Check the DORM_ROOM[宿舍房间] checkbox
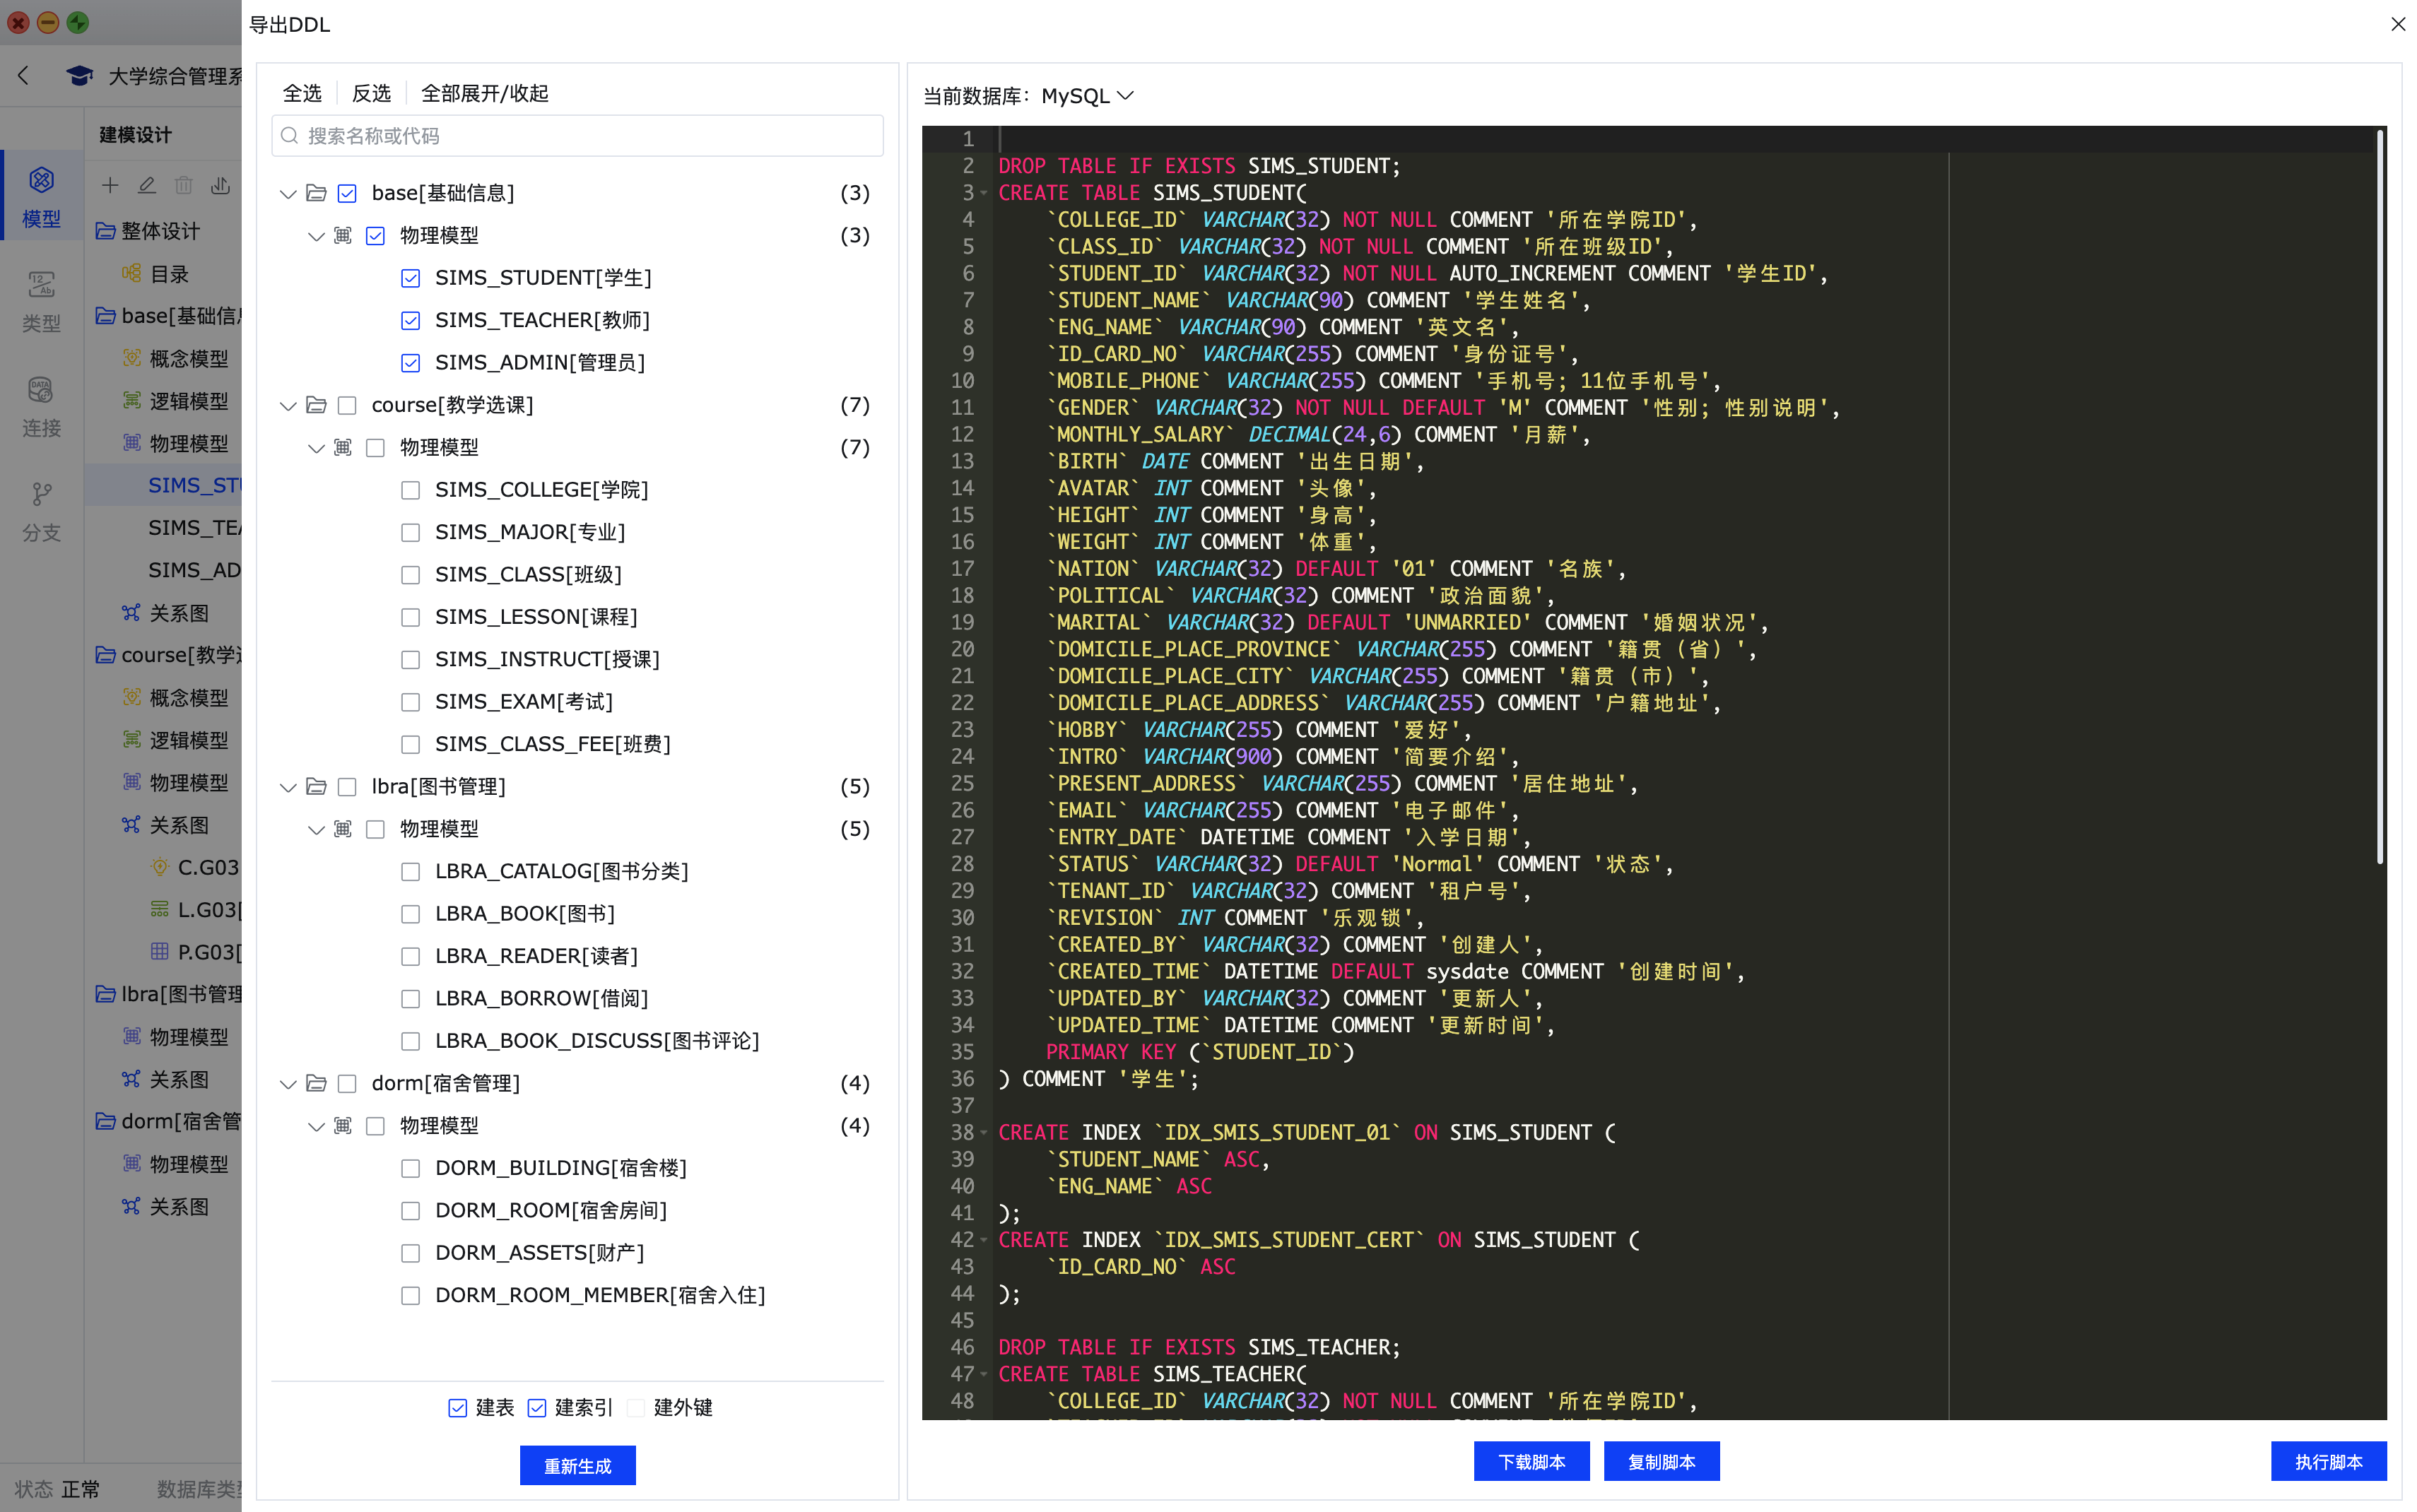 [x=410, y=1211]
